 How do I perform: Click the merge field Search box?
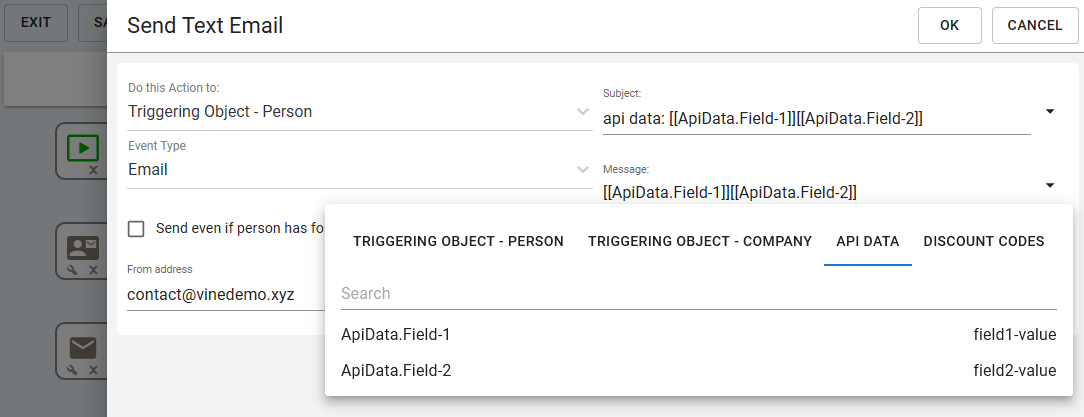(698, 294)
